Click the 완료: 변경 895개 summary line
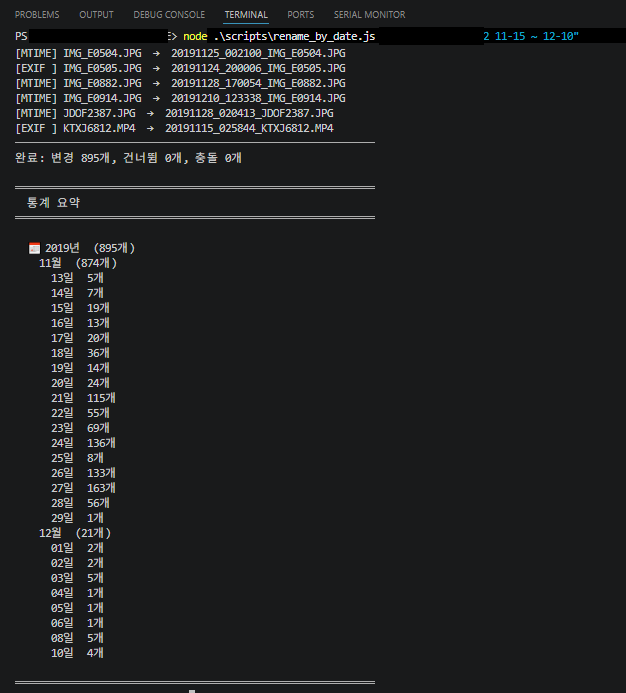 pos(128,158)
